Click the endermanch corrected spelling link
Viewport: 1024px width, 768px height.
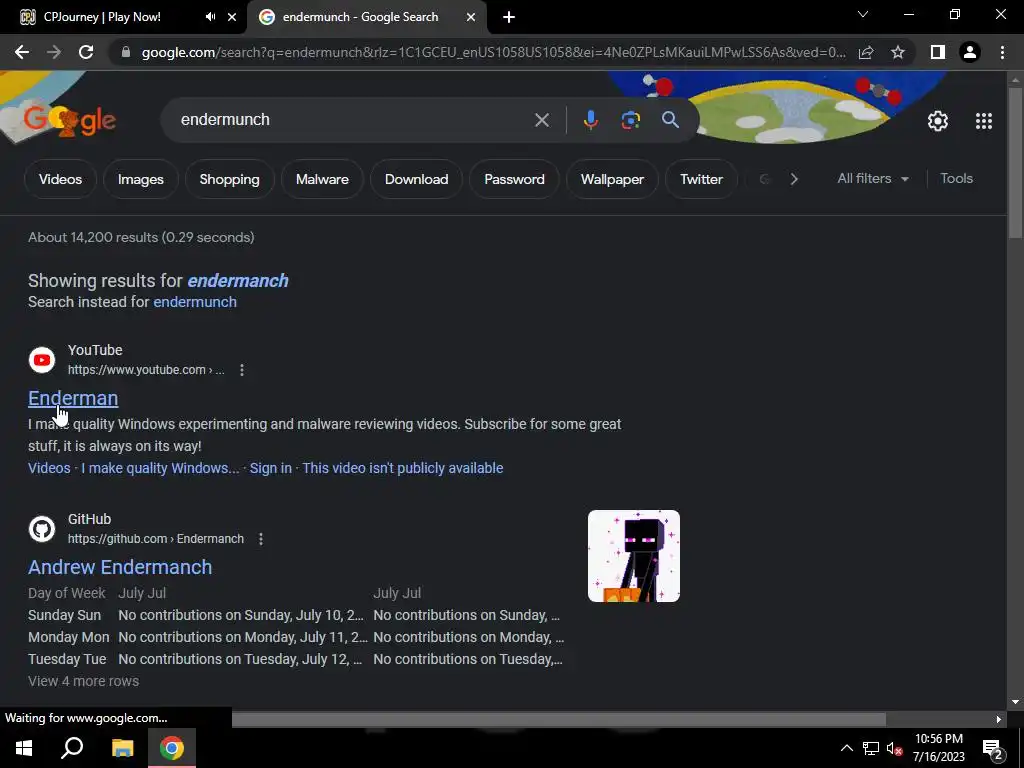[238, 280]
